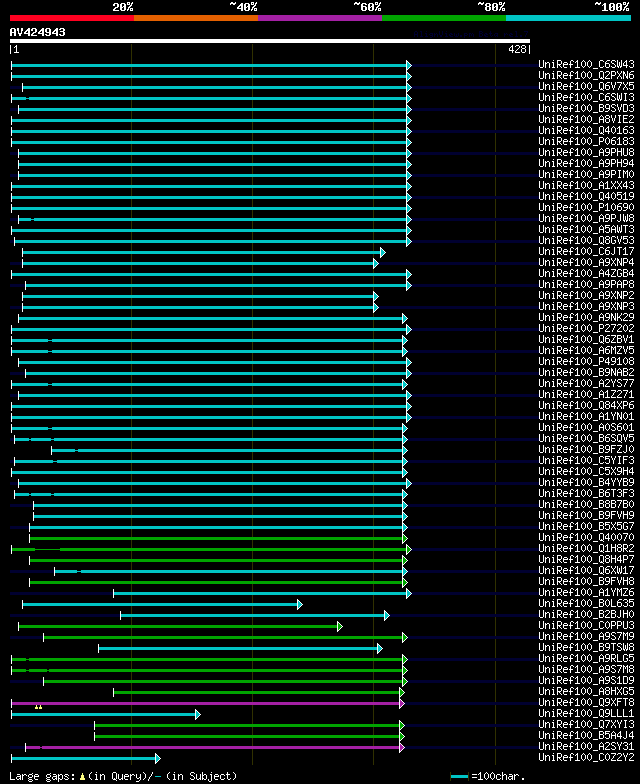Select the UniRef100_Q8H4P7 label
Screen dimensions: 640x784
[586, 559]
